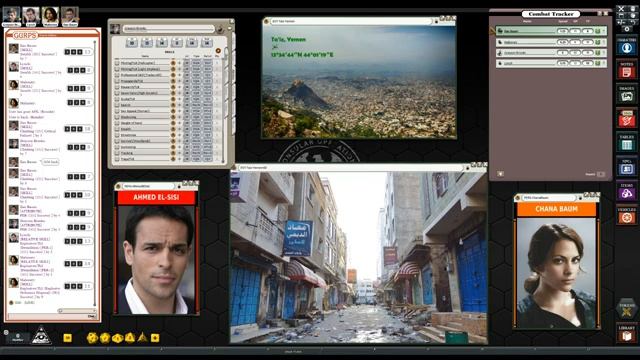
Task: Click the character sheet skills scrollbar
Action: point(223,110)
